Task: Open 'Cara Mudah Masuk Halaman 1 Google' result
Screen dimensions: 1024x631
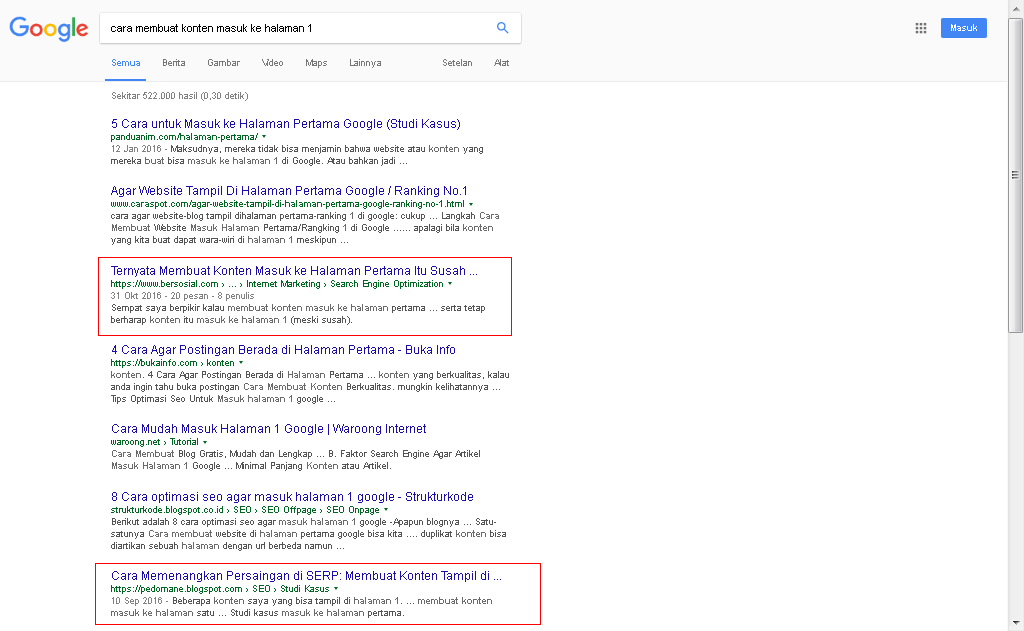Action: 268,429
